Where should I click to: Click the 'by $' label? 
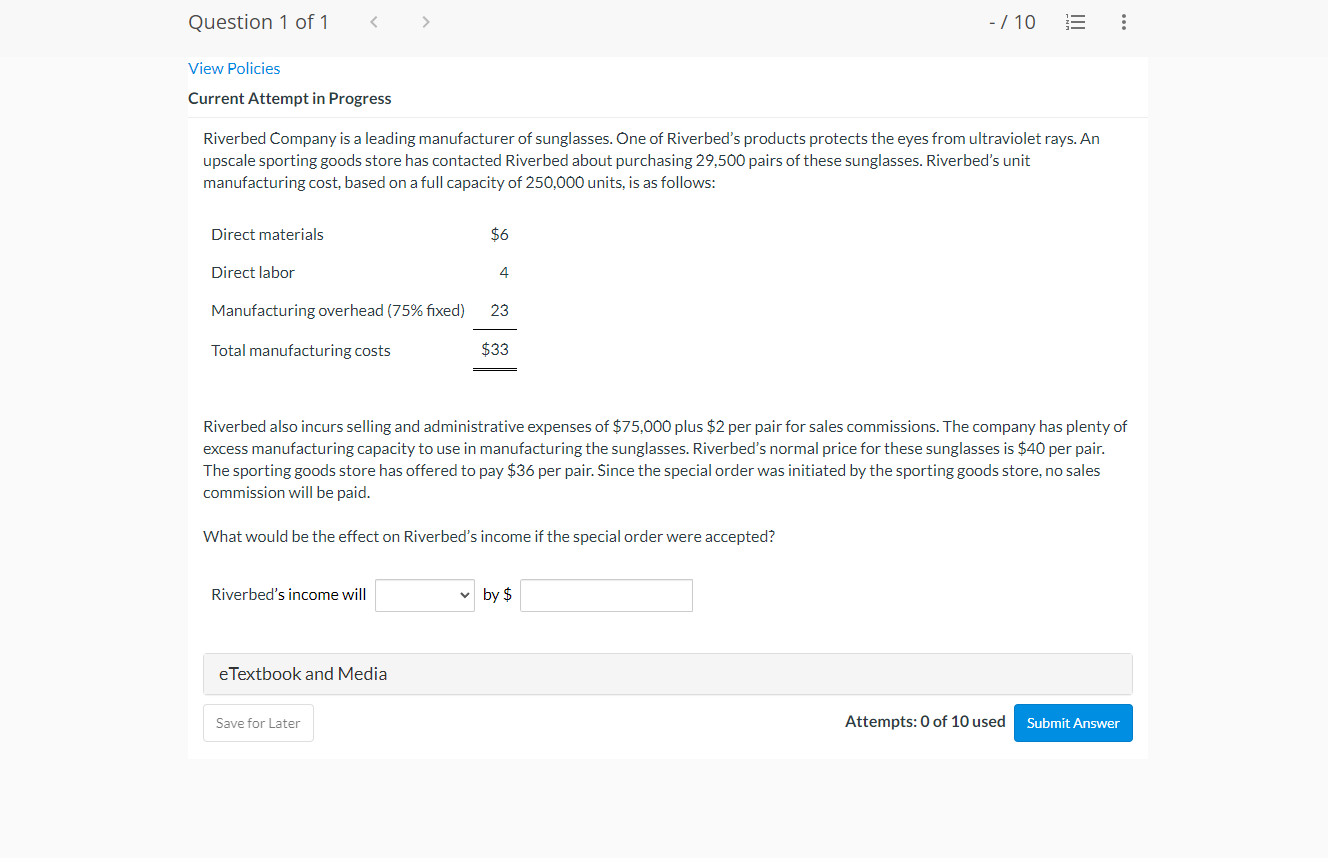[497, 594]
